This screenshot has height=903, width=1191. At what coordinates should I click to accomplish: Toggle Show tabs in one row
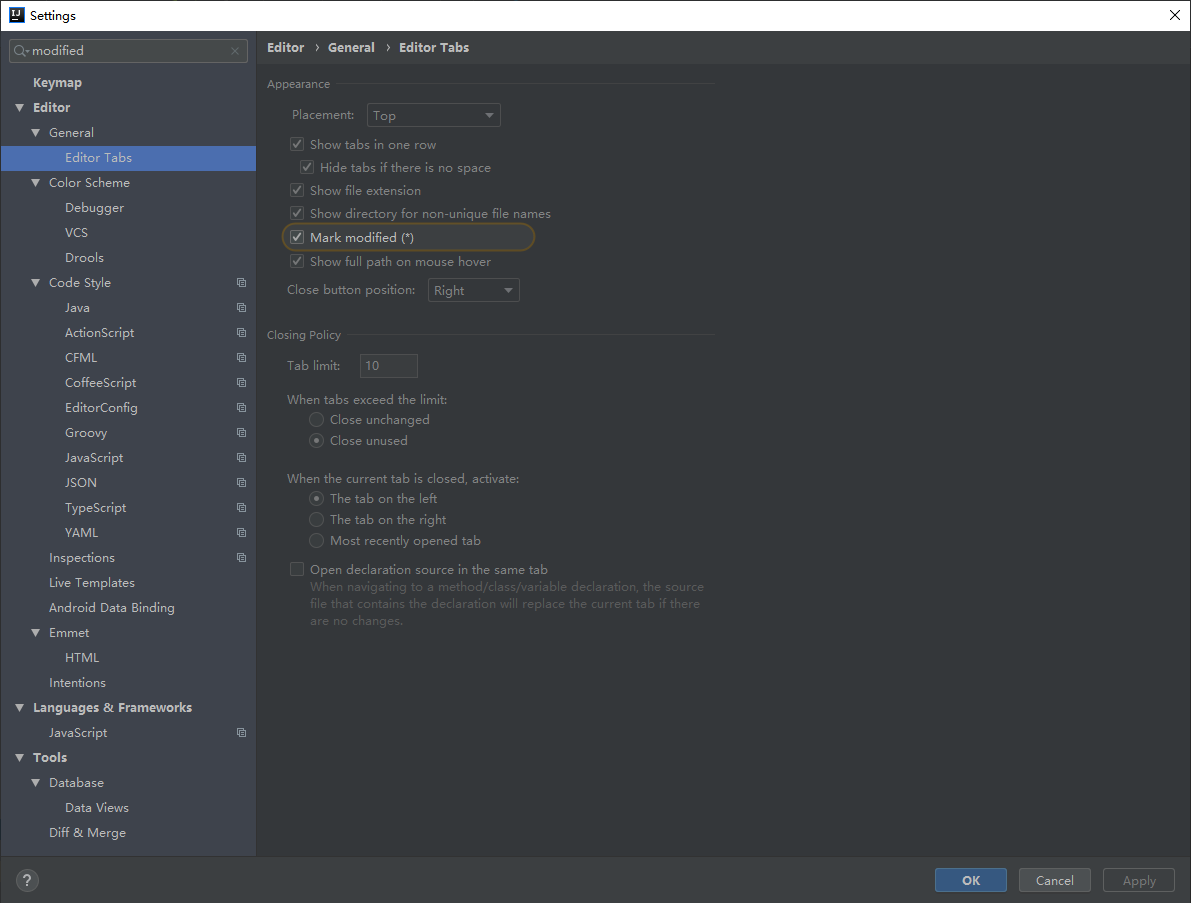click(297, 144)
